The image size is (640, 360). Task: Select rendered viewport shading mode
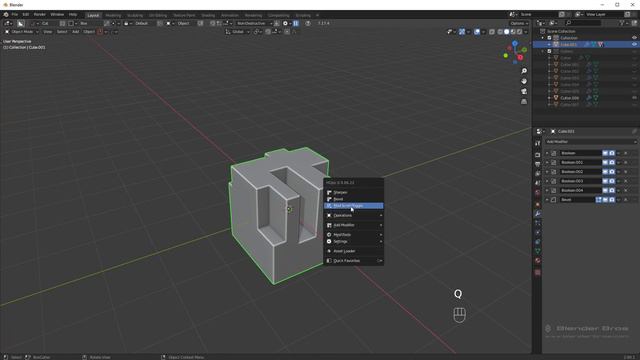click(x=520, y=32)
